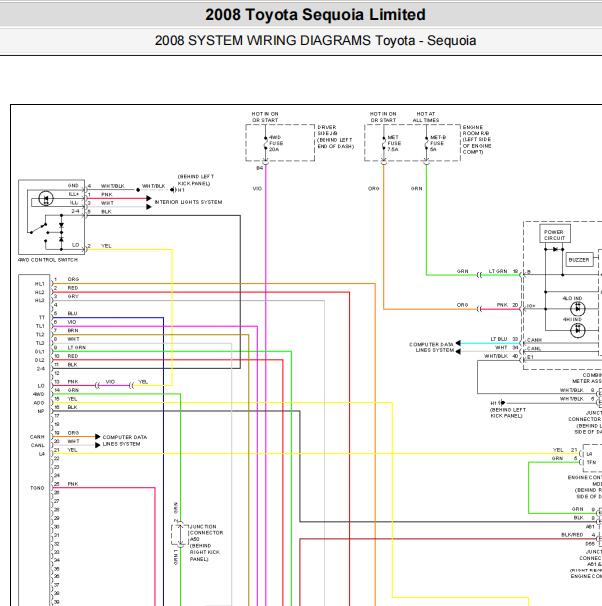Click the "BLK/RED 4" connector label
The image size is (602, 606).
[x=578, y=535]
